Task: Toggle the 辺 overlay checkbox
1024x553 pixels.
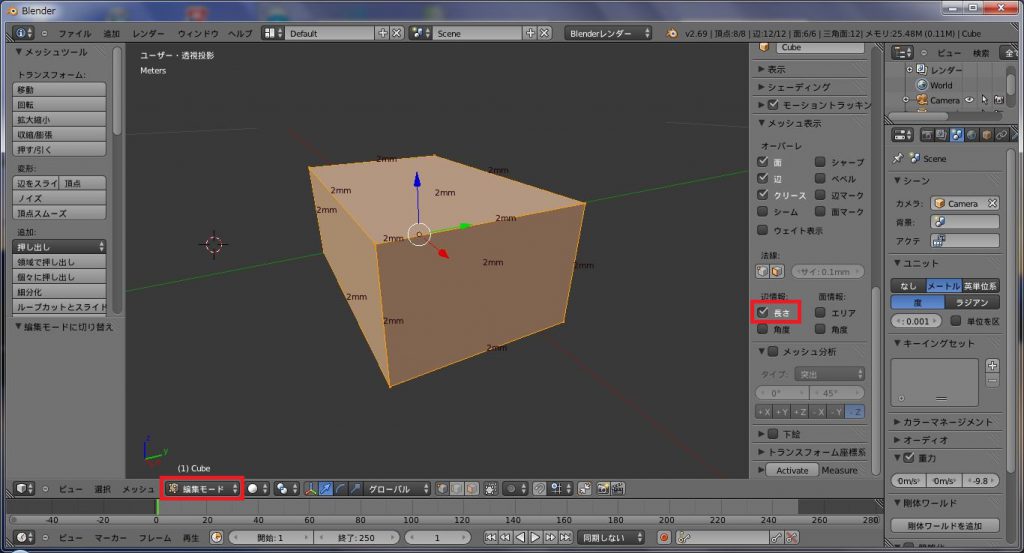Action: tap(763, 178)
